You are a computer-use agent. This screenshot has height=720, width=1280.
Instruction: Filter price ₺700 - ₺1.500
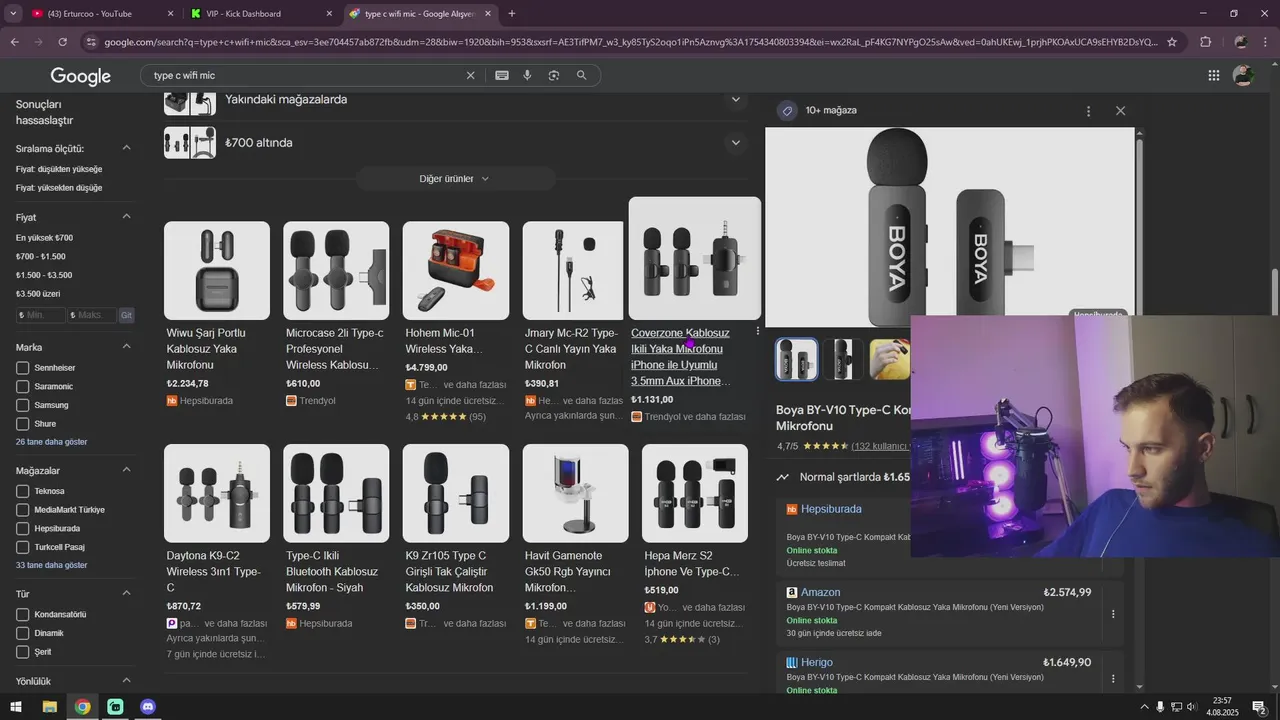click(x=41, y=257)
